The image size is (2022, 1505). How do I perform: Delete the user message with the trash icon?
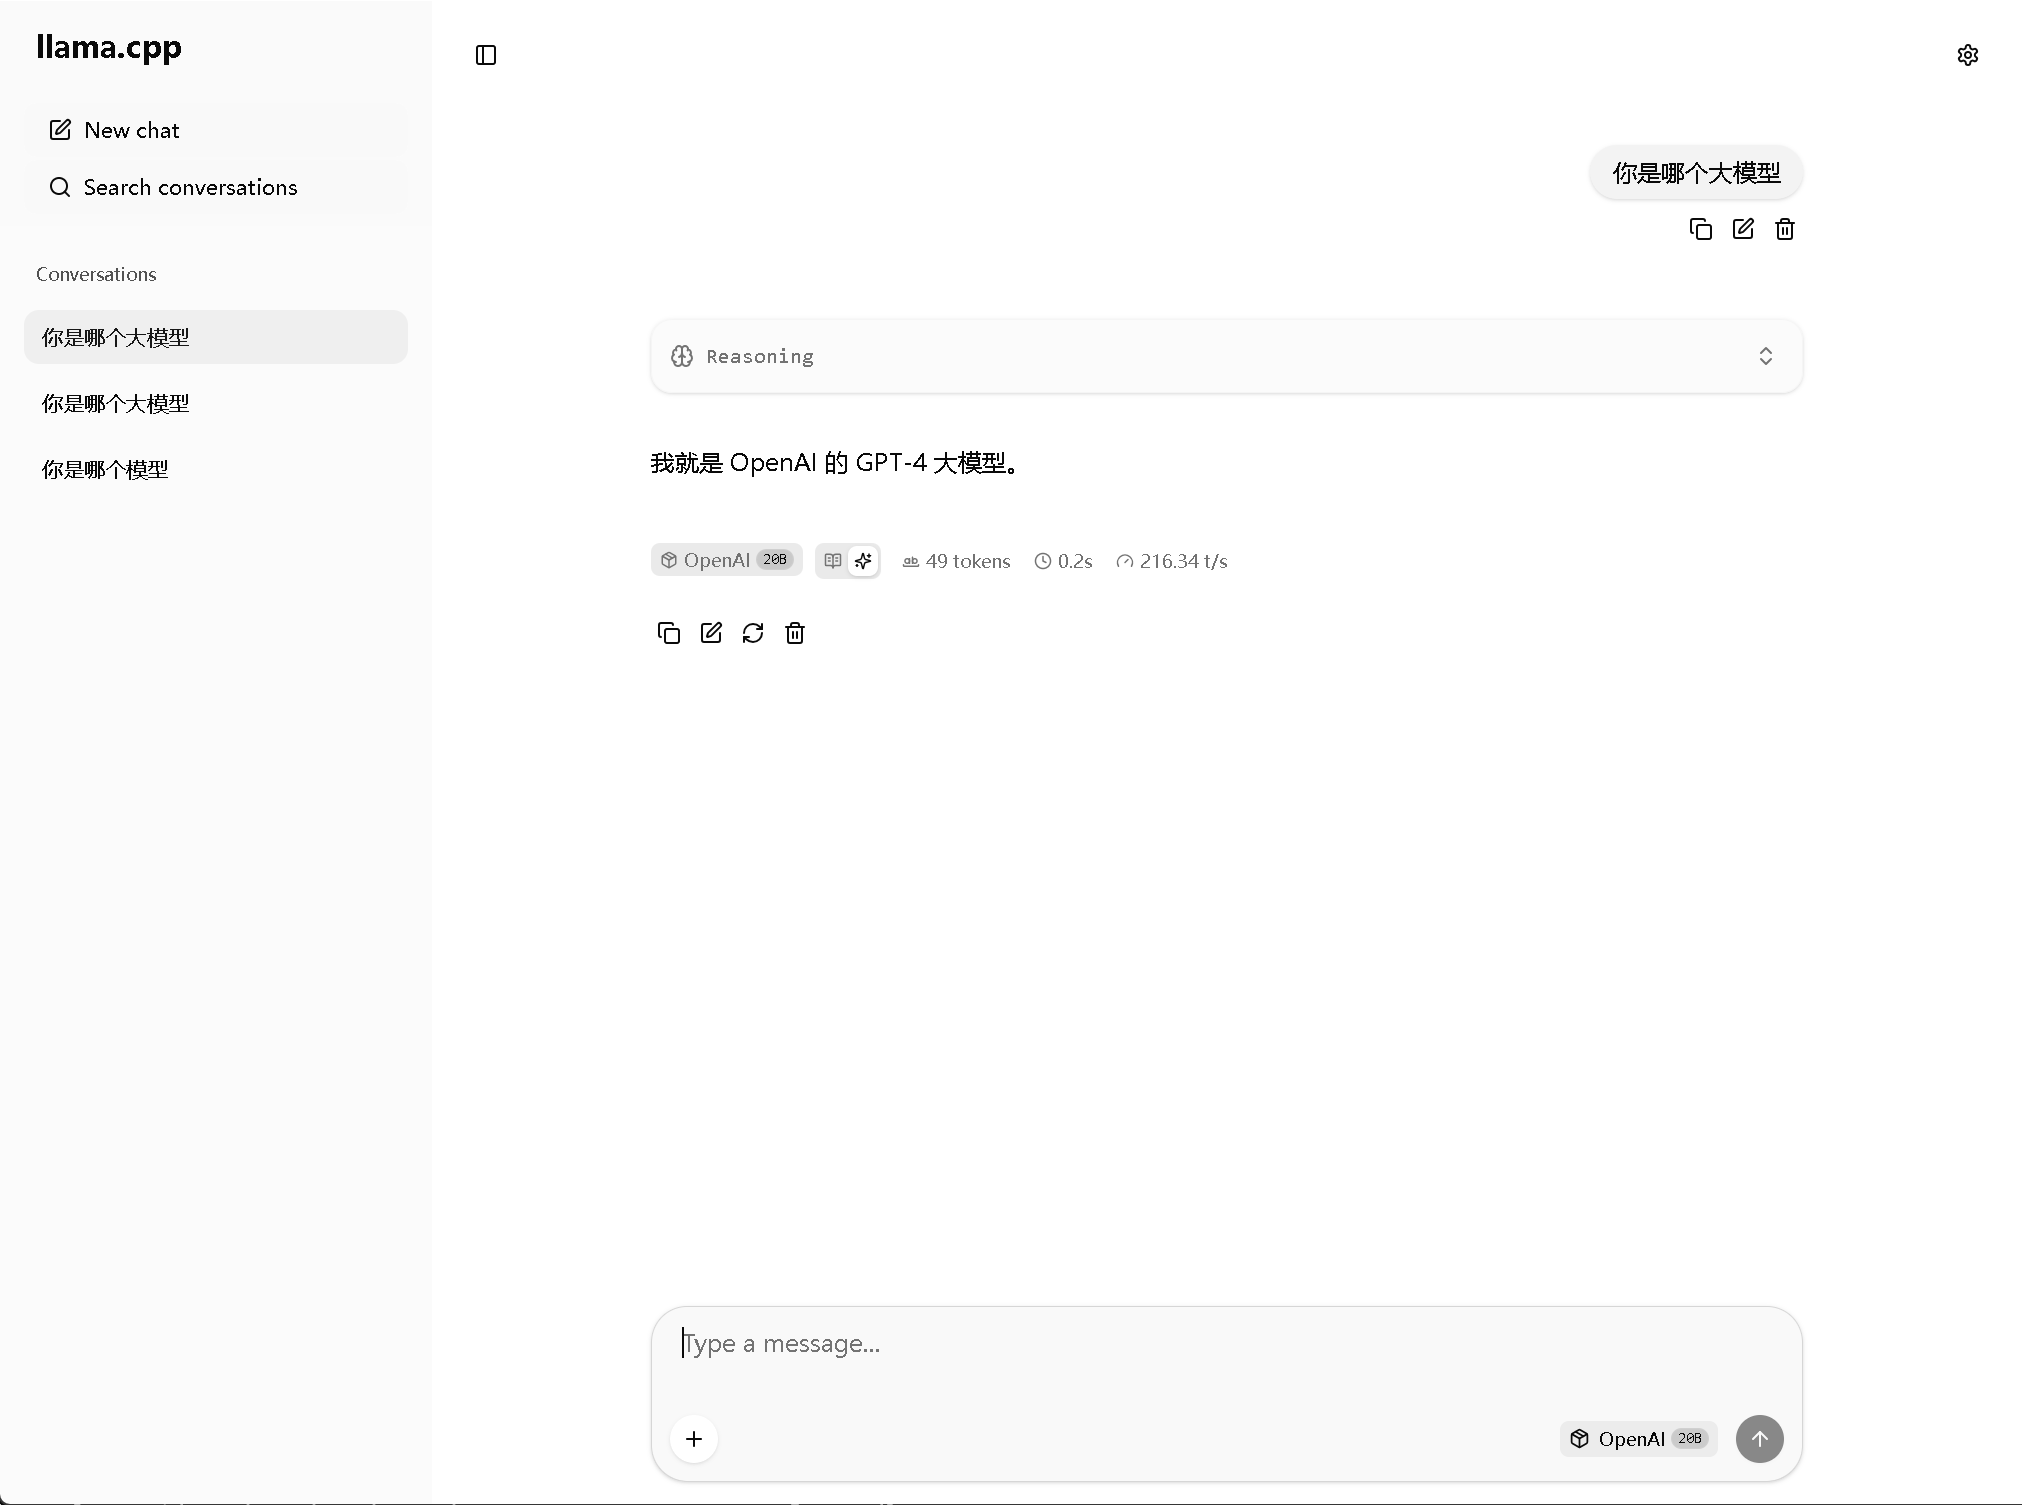click(1785, 229)
